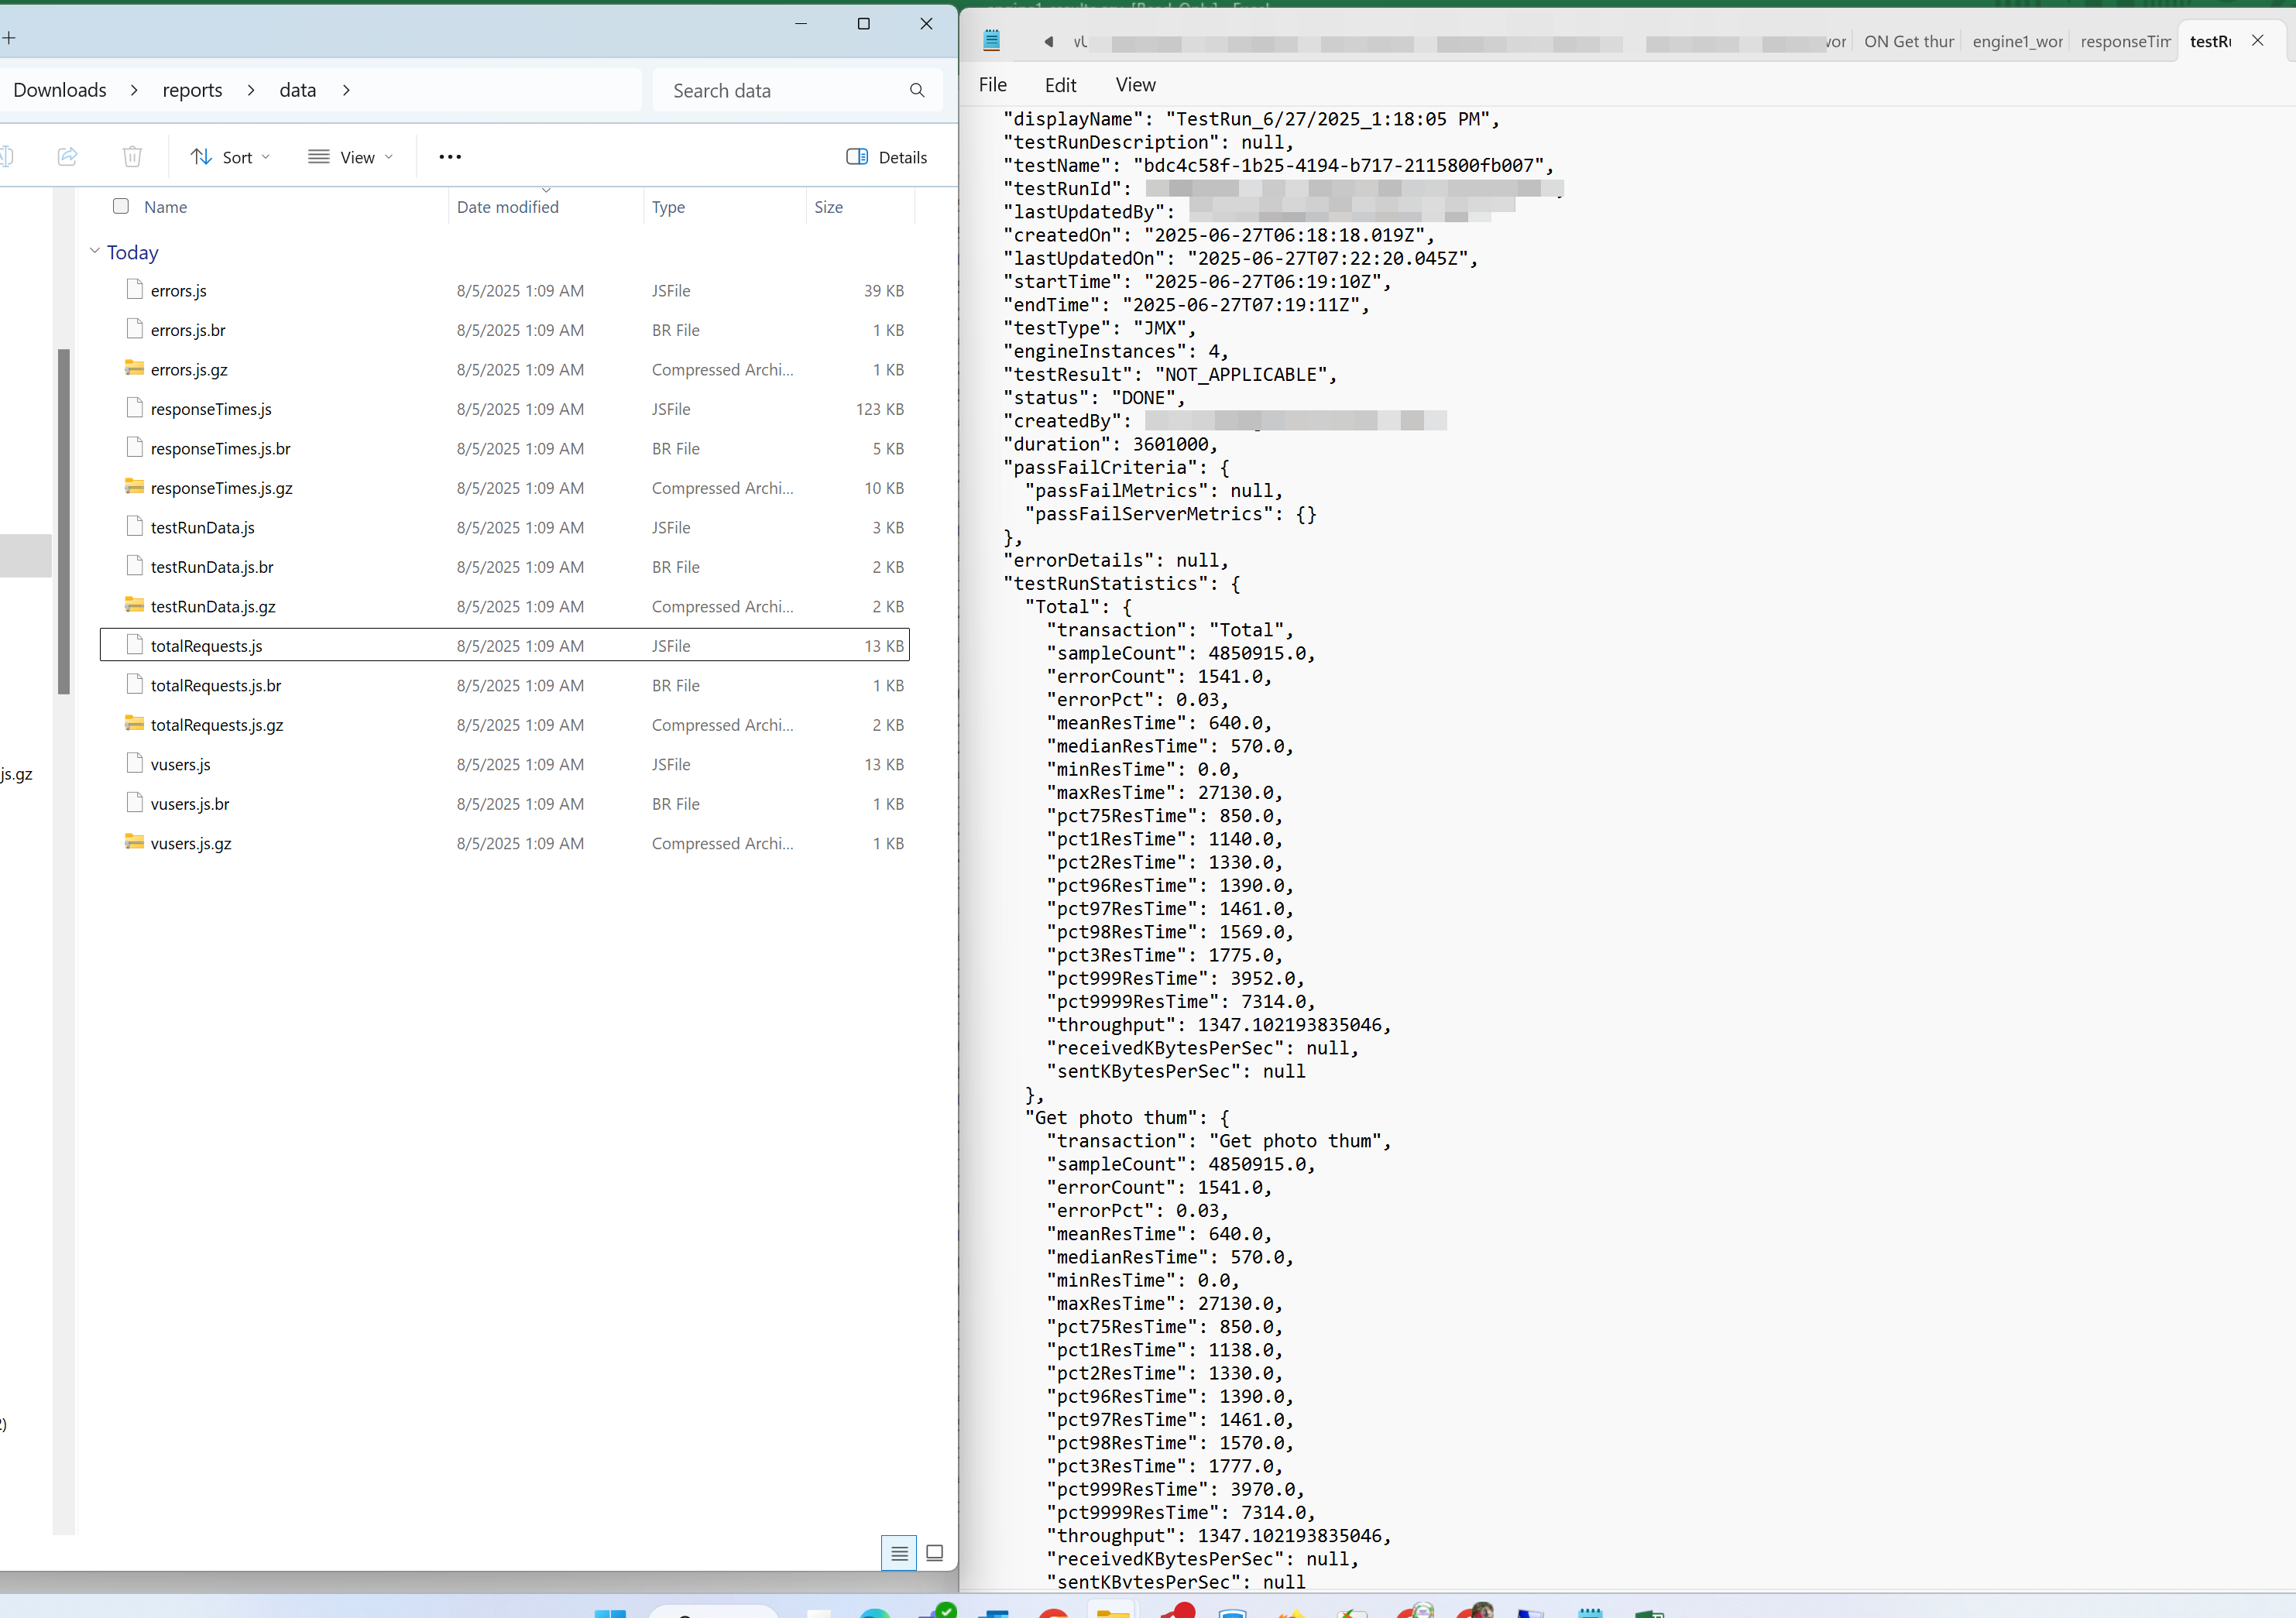Sort by Date modified column header
This screenshot has height=1618, width=2296.
click(507, 207)
